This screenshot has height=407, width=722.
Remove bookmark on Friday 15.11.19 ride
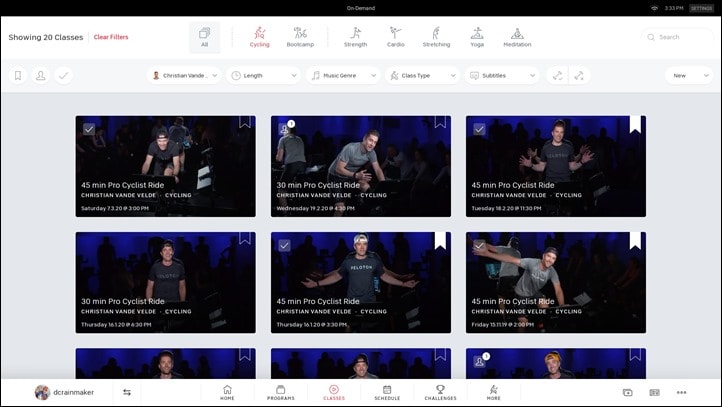[x=635, y=240]
